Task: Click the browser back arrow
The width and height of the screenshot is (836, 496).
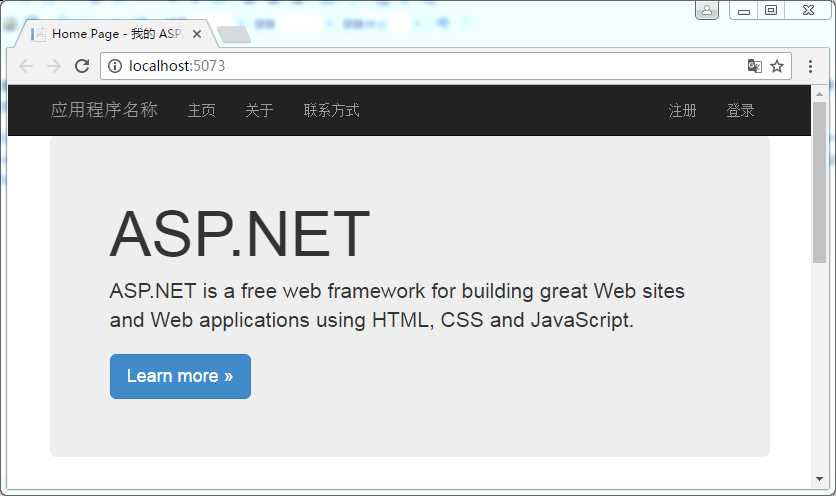Action: pyautogui.click(x=26, y=66)
